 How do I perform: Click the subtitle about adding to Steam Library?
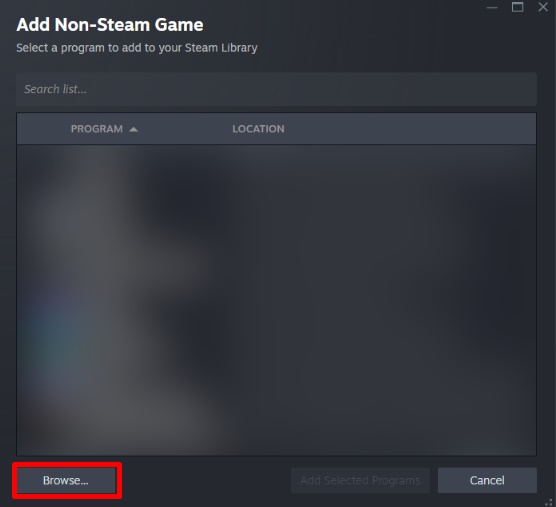137,48
